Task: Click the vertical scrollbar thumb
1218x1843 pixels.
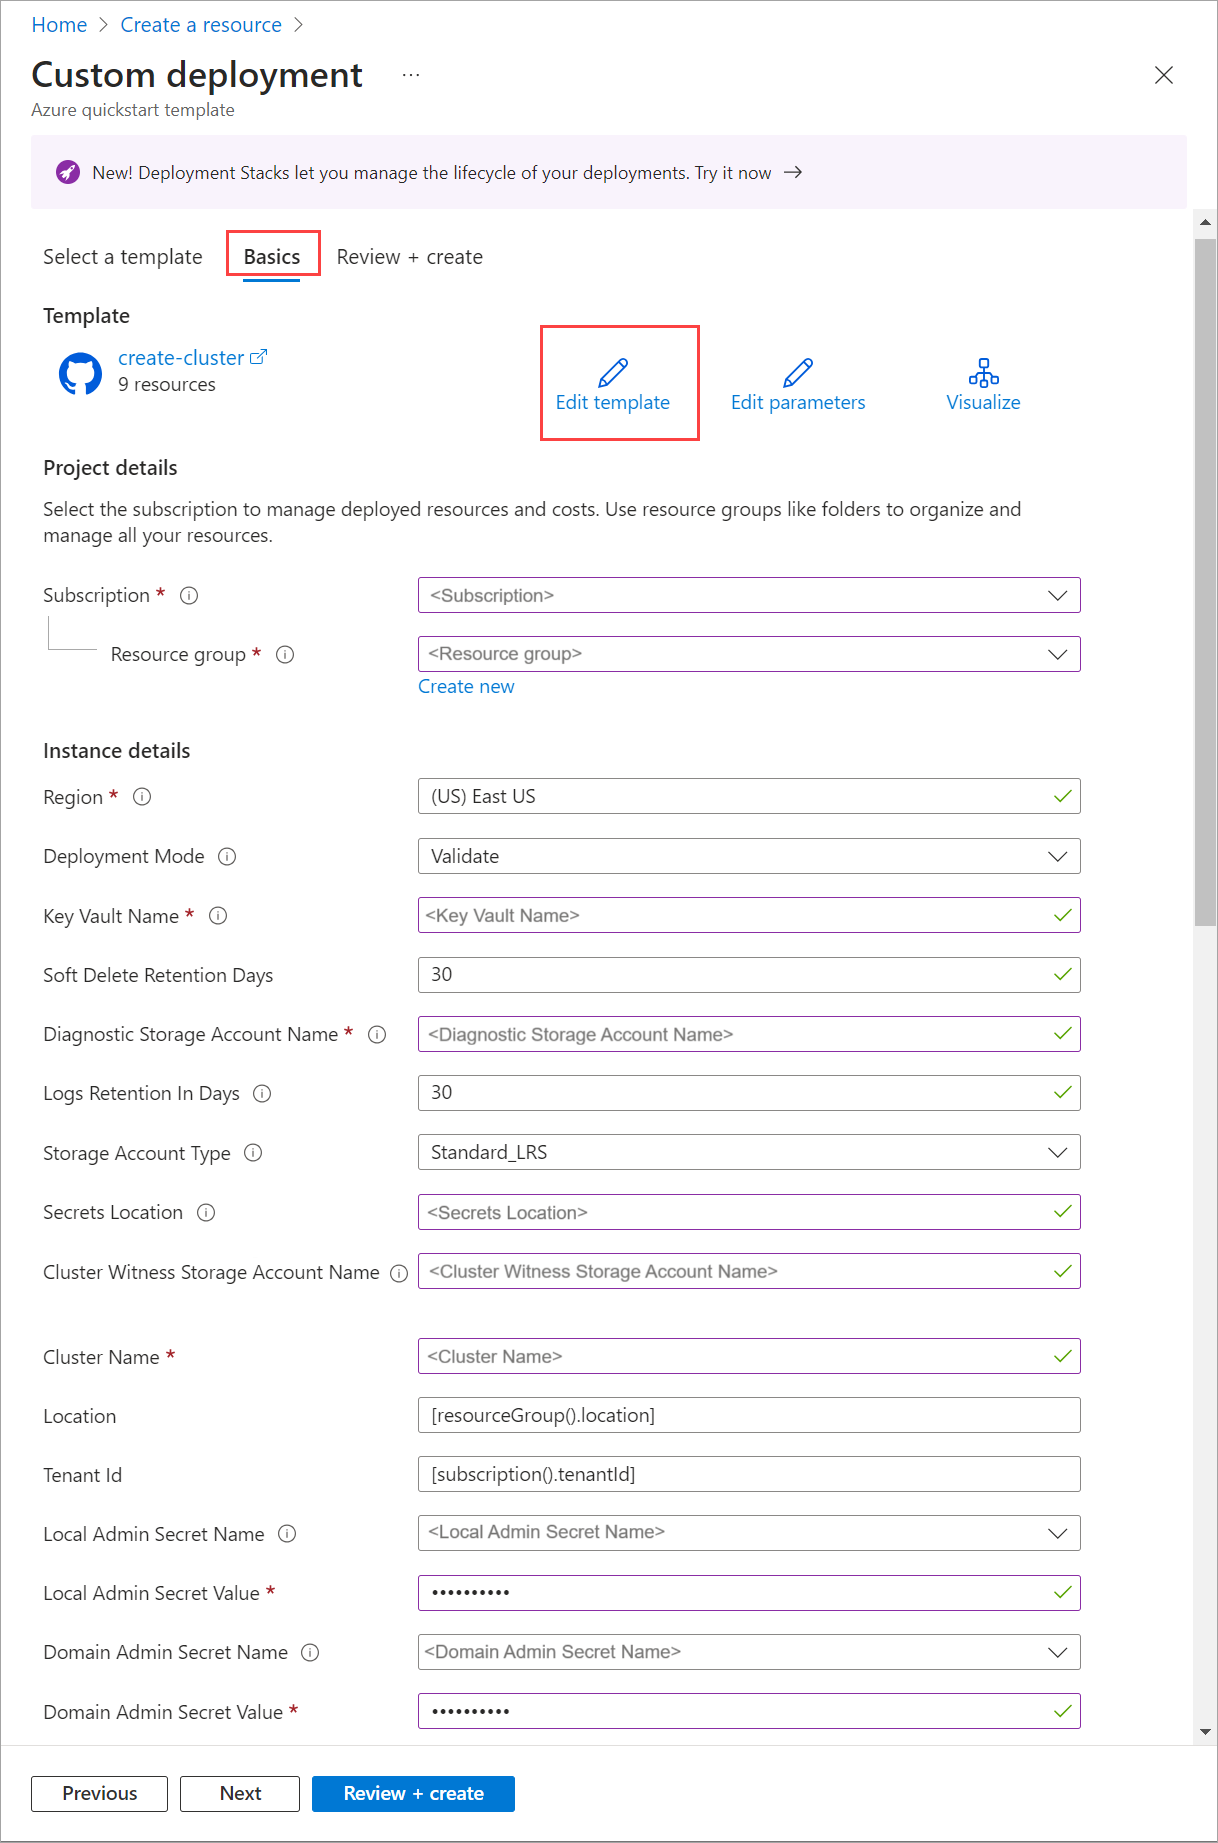Action: point(1205,580)
